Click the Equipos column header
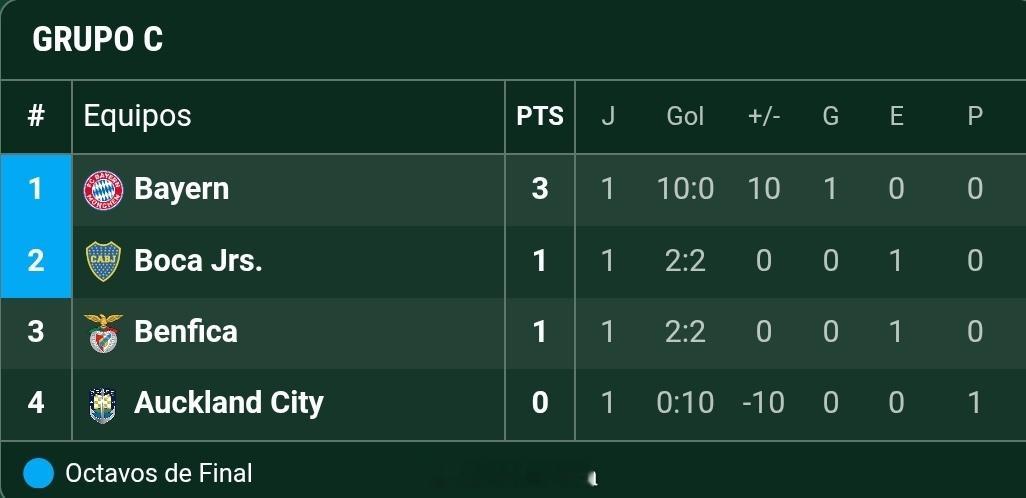The height and width of the screenshot is (498, 1026). tap(137, 116)
